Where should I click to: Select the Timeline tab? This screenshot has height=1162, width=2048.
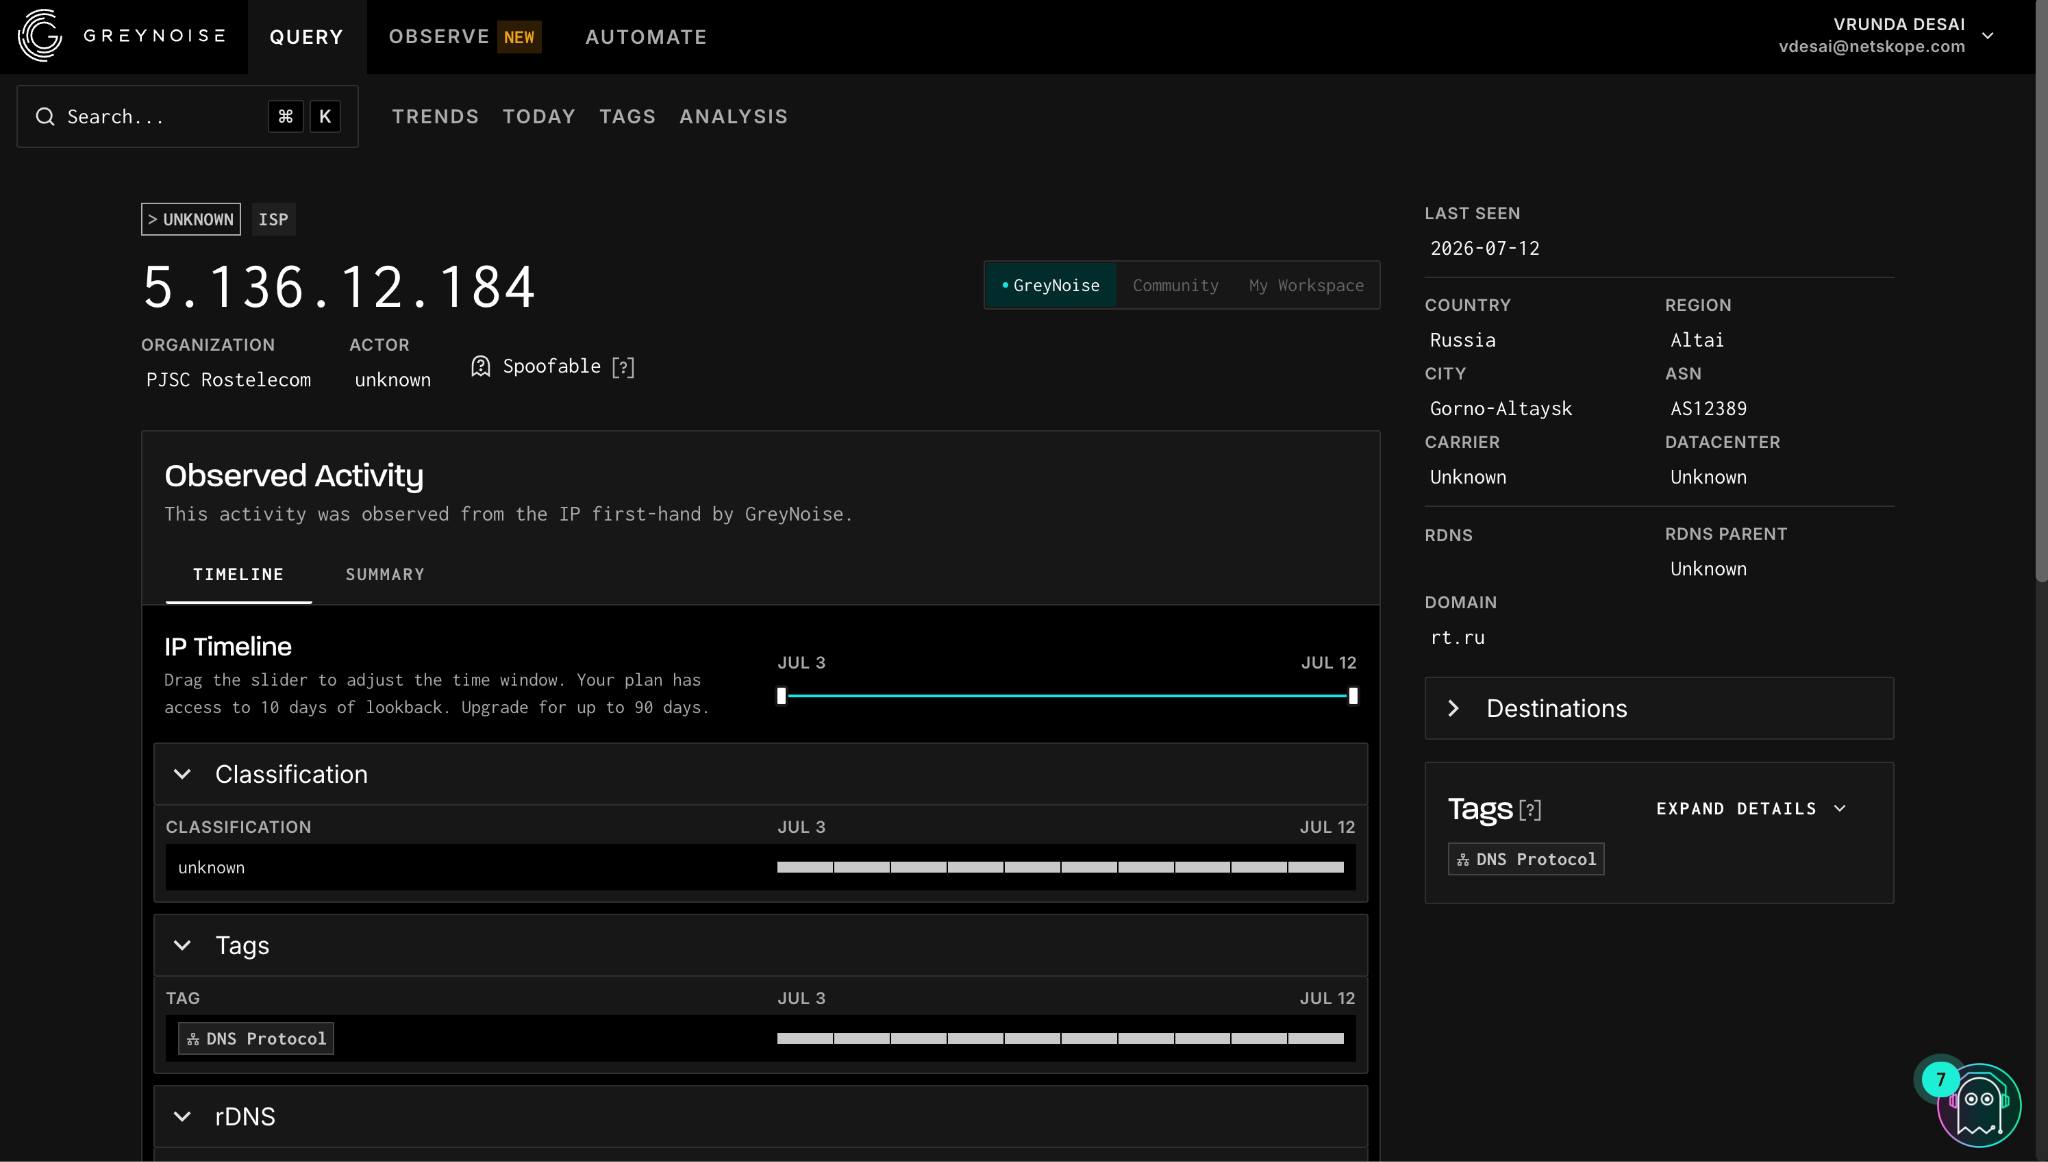(x=238, y=575)
